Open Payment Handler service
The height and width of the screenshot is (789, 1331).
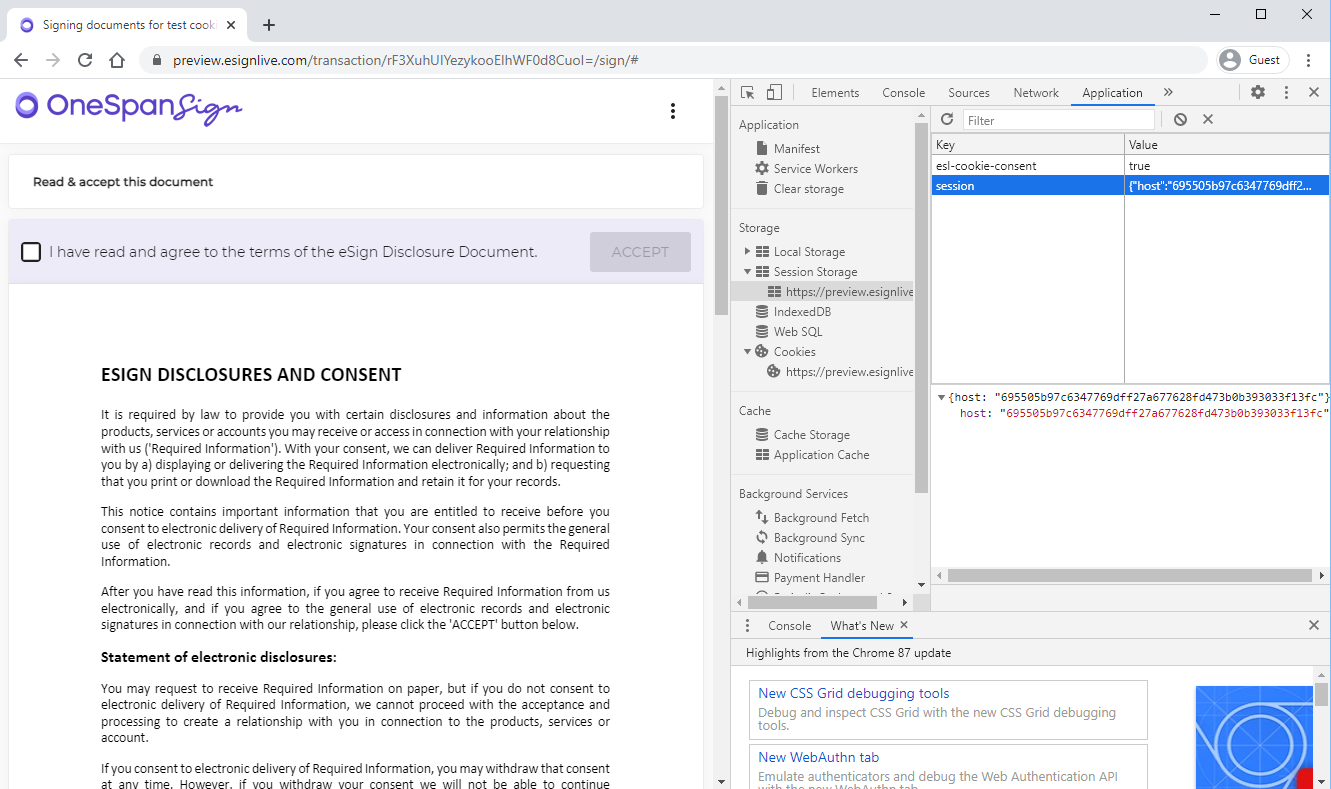(819, 577)
